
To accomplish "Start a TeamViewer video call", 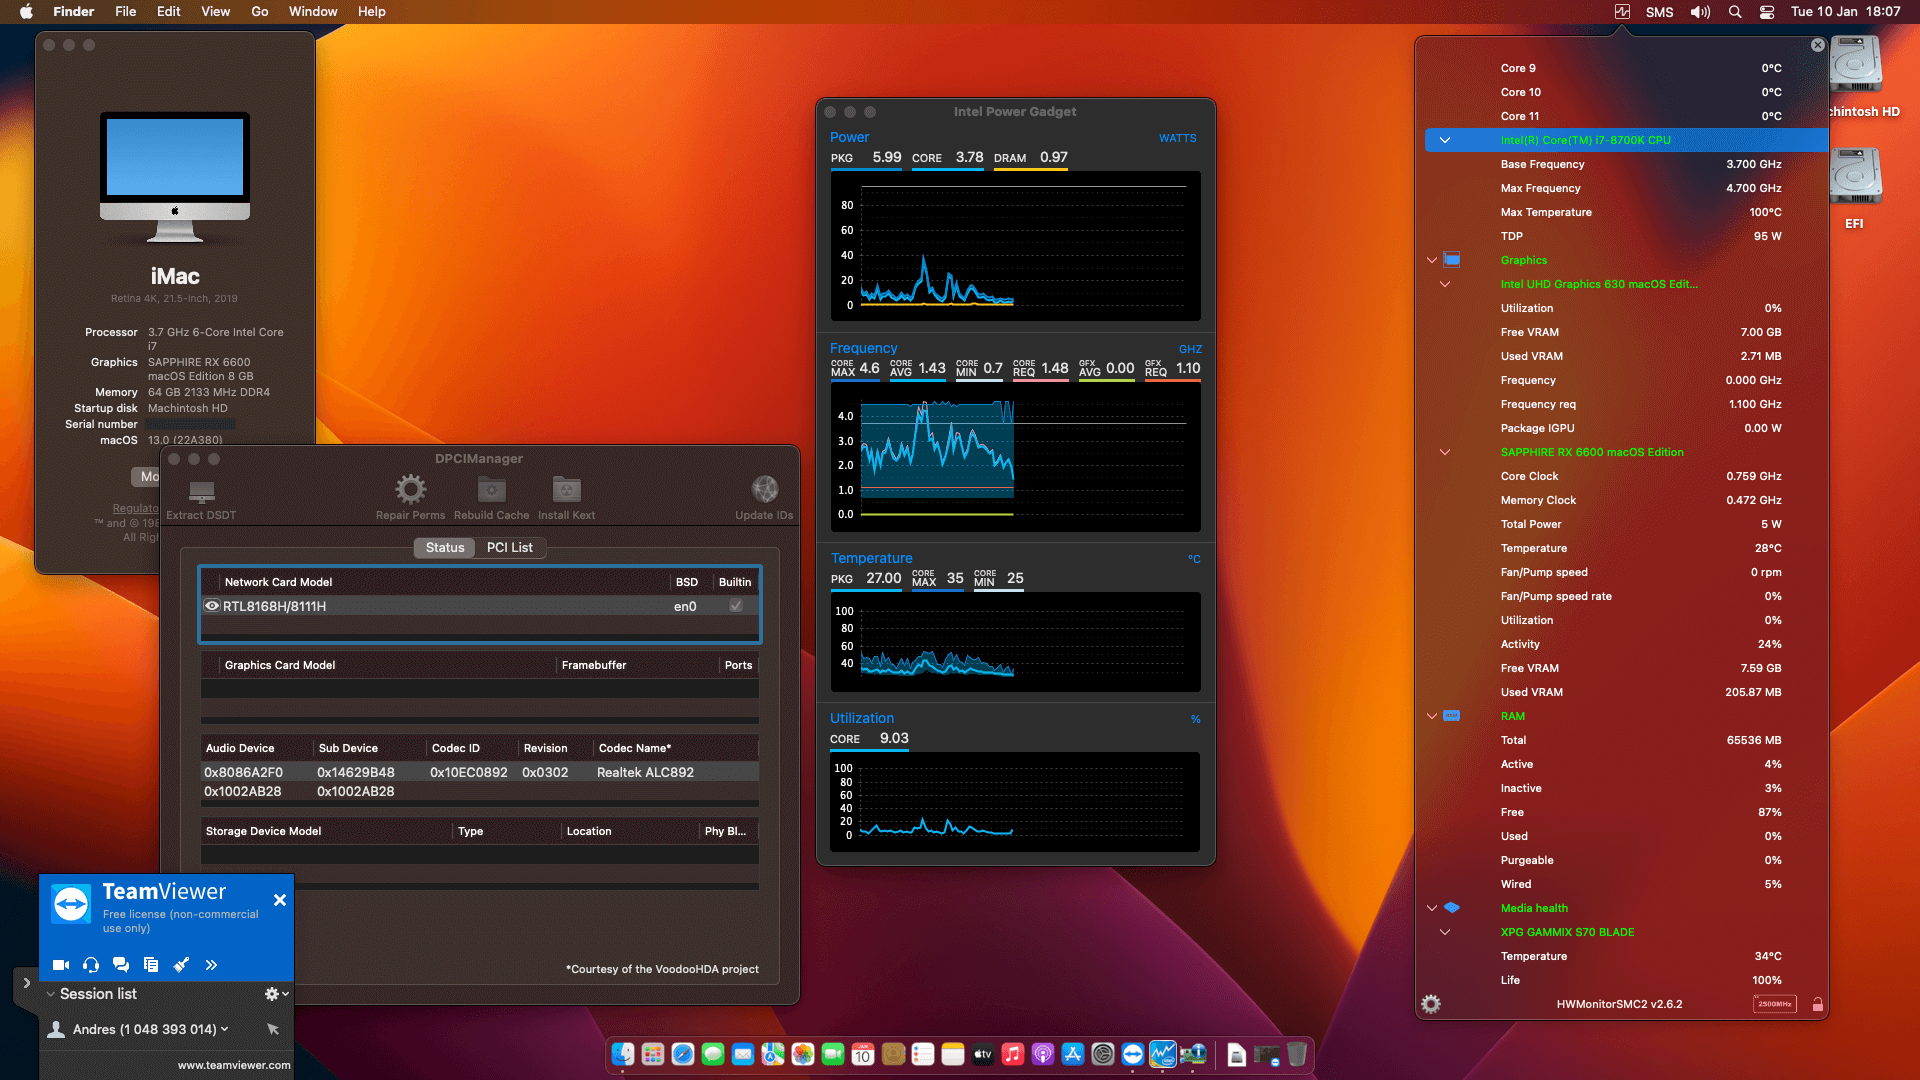I will pos(61,965).
